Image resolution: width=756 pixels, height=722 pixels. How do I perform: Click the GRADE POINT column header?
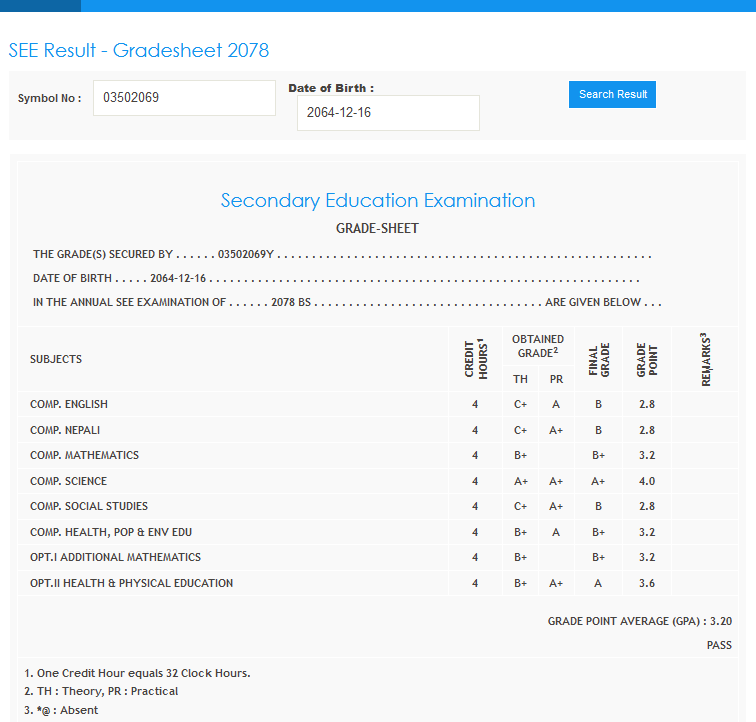(x=646, y=359)
